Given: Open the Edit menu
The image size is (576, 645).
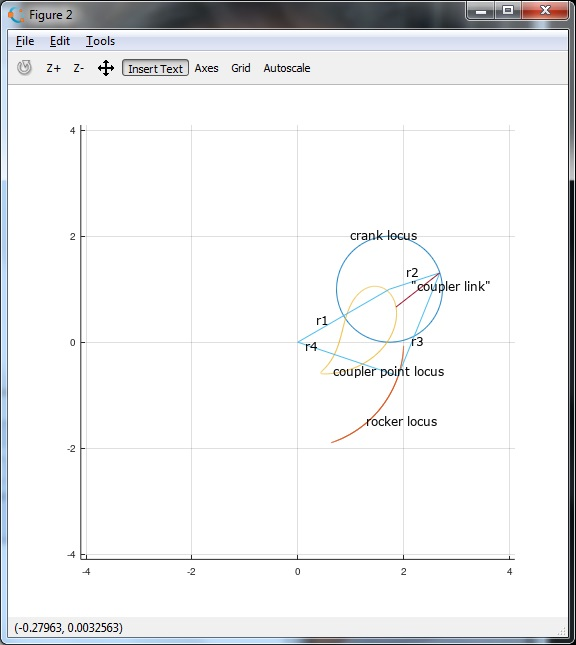Looking at the screenshot, I should click(x=60, y=41).
